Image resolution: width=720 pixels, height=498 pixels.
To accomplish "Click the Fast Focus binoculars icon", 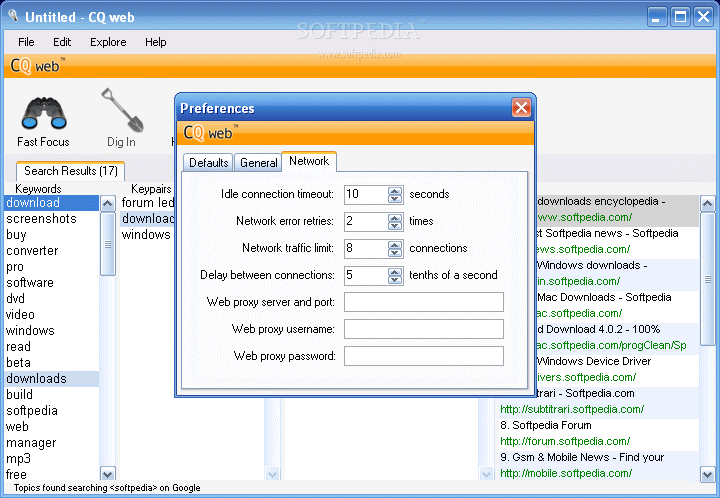I will [x=44, y=113].
